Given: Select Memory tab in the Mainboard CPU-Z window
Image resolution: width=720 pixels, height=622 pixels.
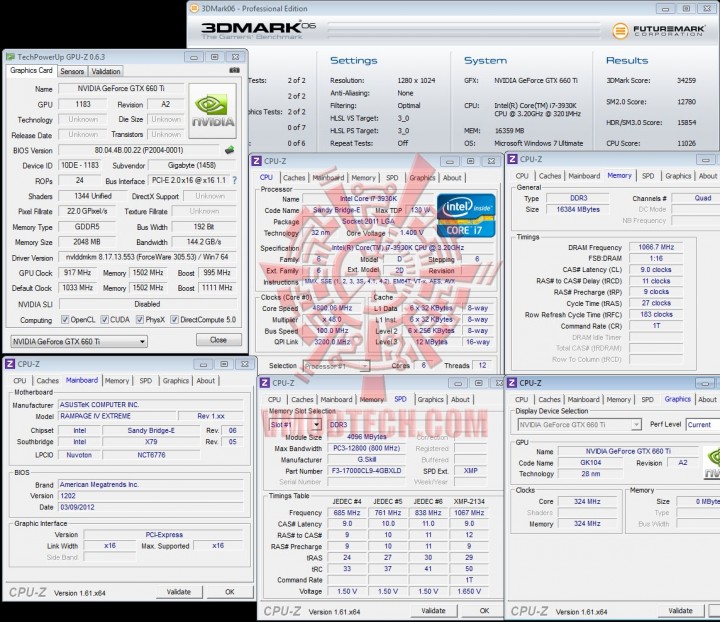Looking at the screenshot, I should click(117, 381).
